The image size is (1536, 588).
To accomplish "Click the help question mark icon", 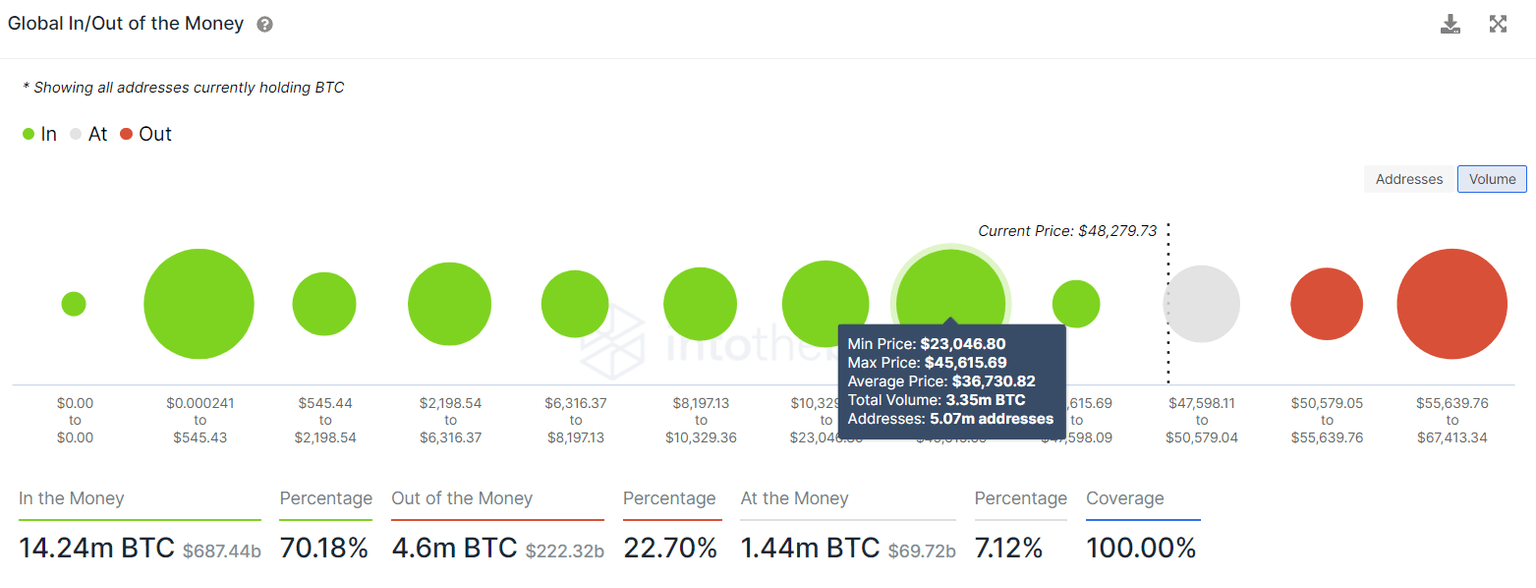I will click(265, 25).
